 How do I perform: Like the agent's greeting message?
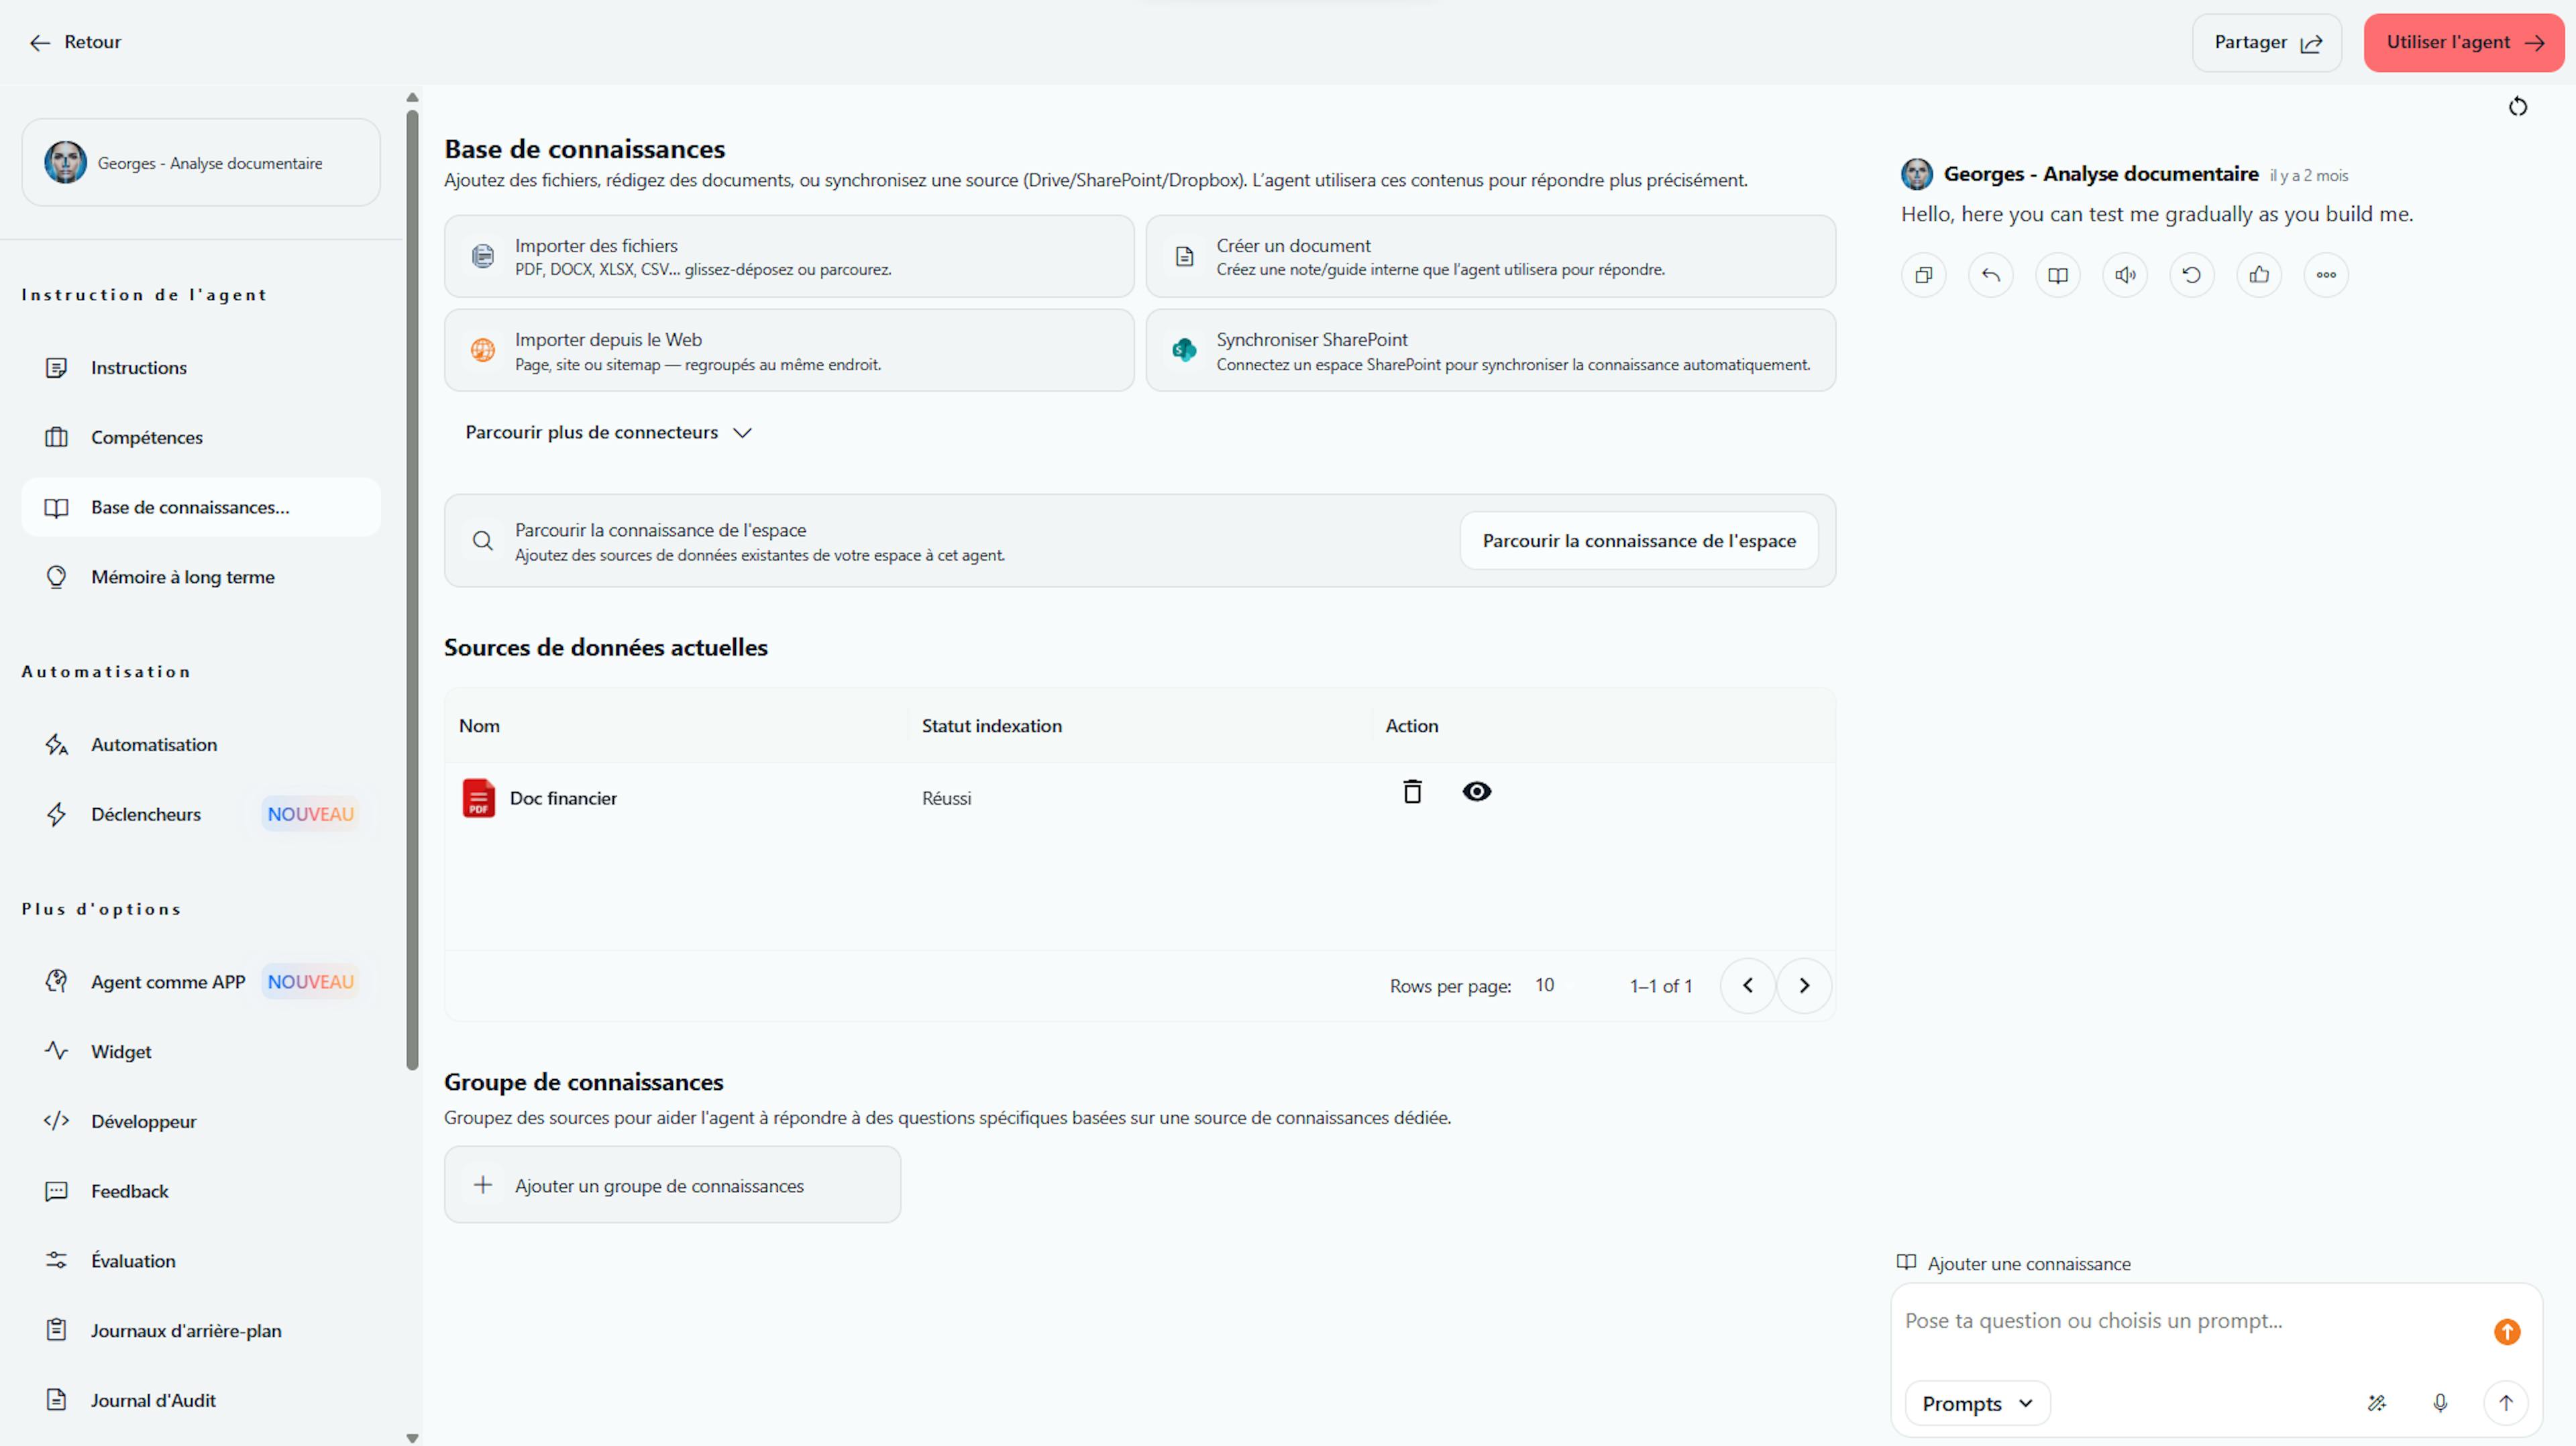click(2259, 275)
